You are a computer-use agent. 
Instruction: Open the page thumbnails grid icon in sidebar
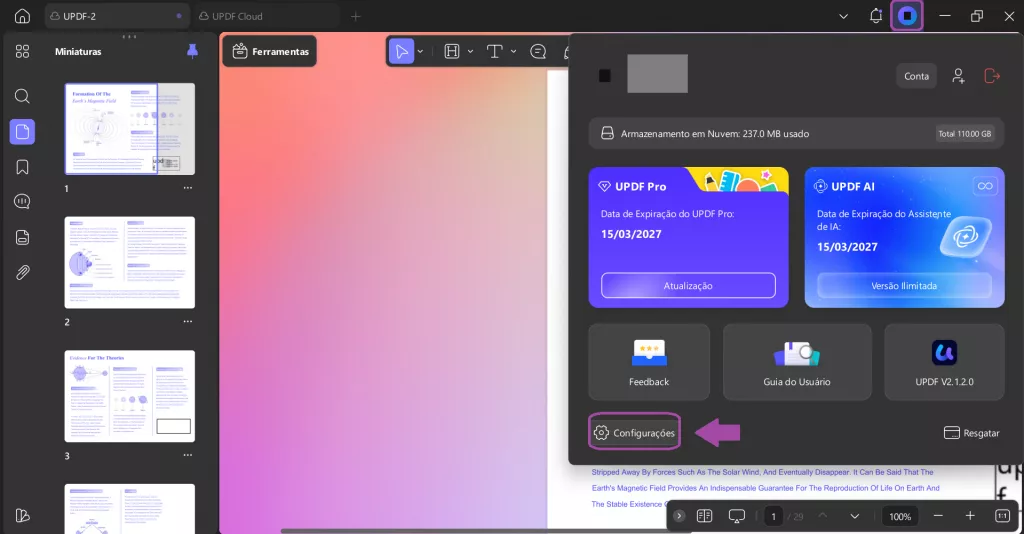(22, 52)
